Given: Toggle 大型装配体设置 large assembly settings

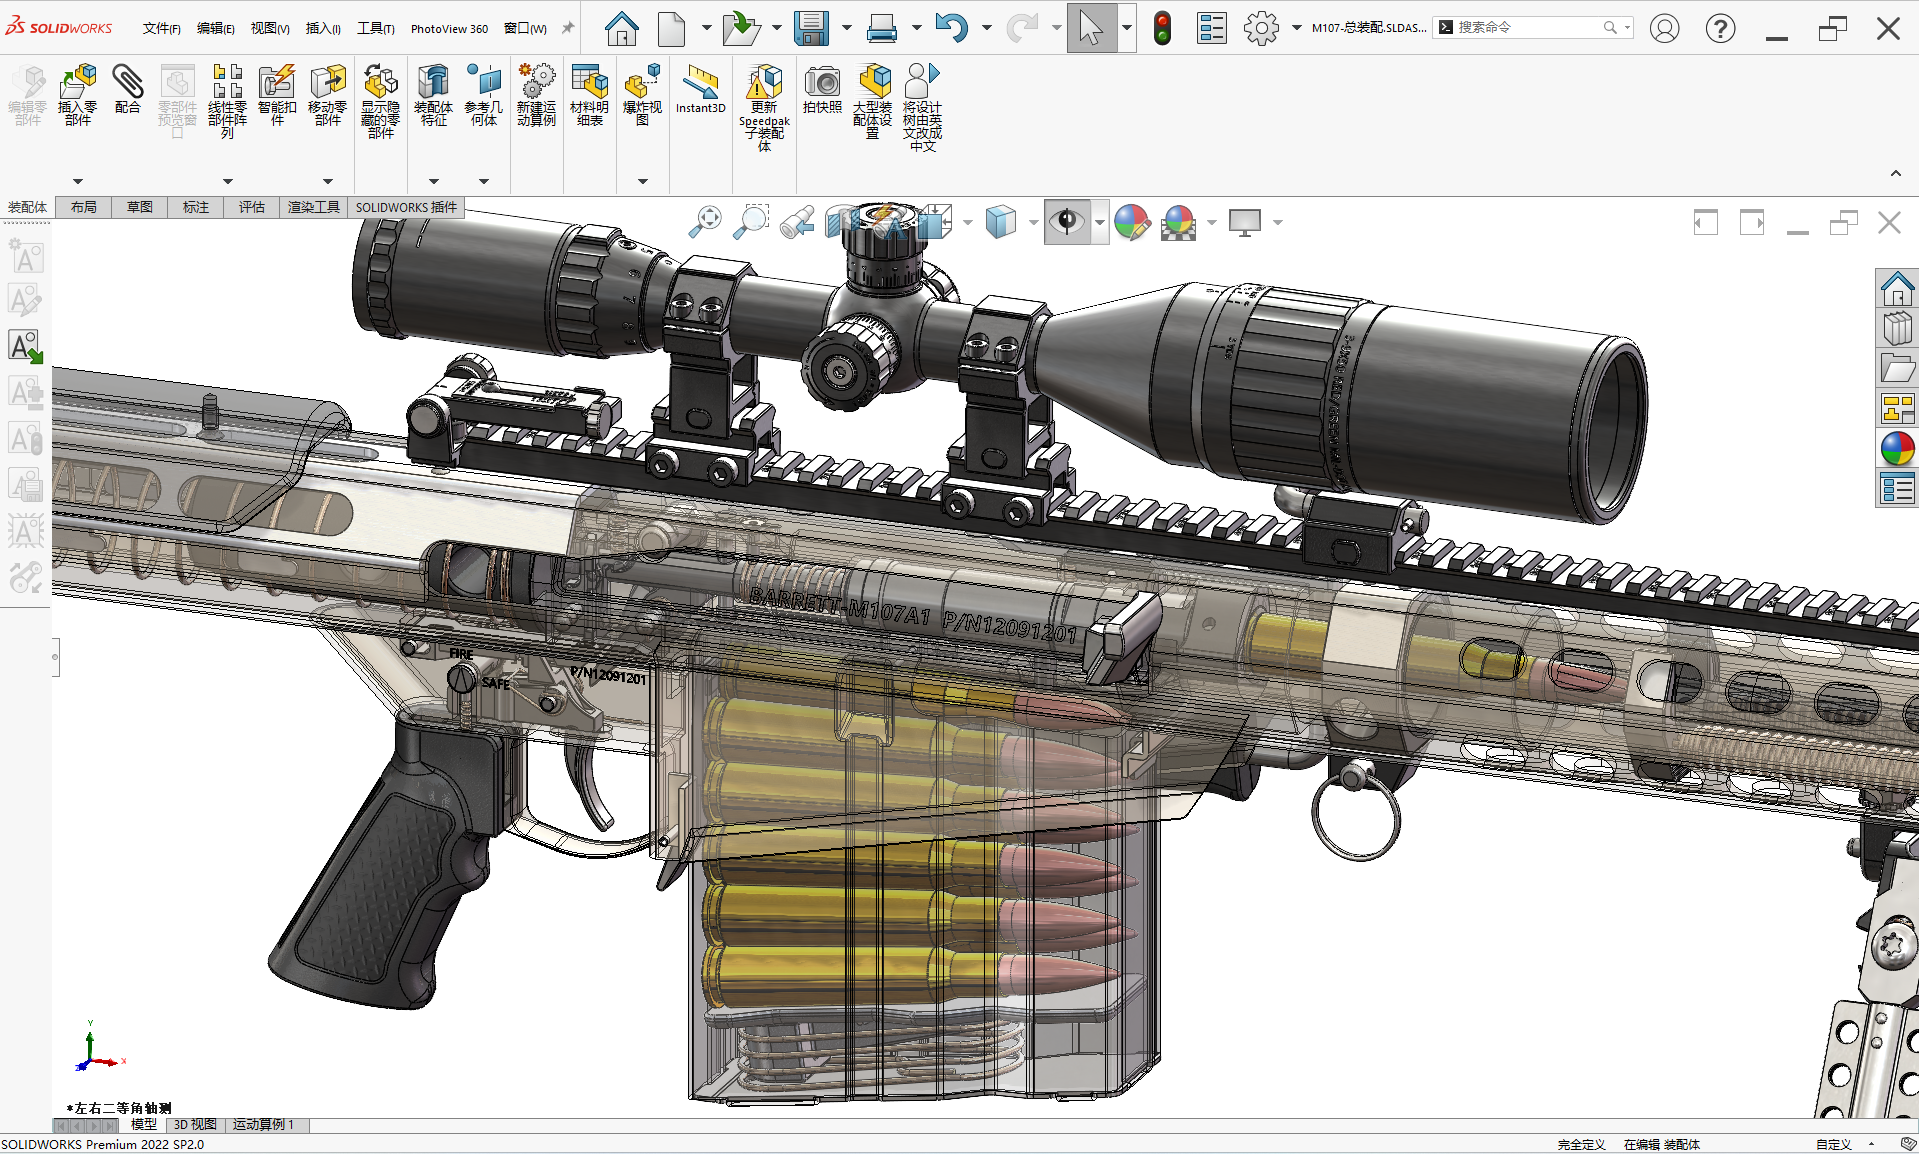Looking at the screenshot, I should [872, 101].
